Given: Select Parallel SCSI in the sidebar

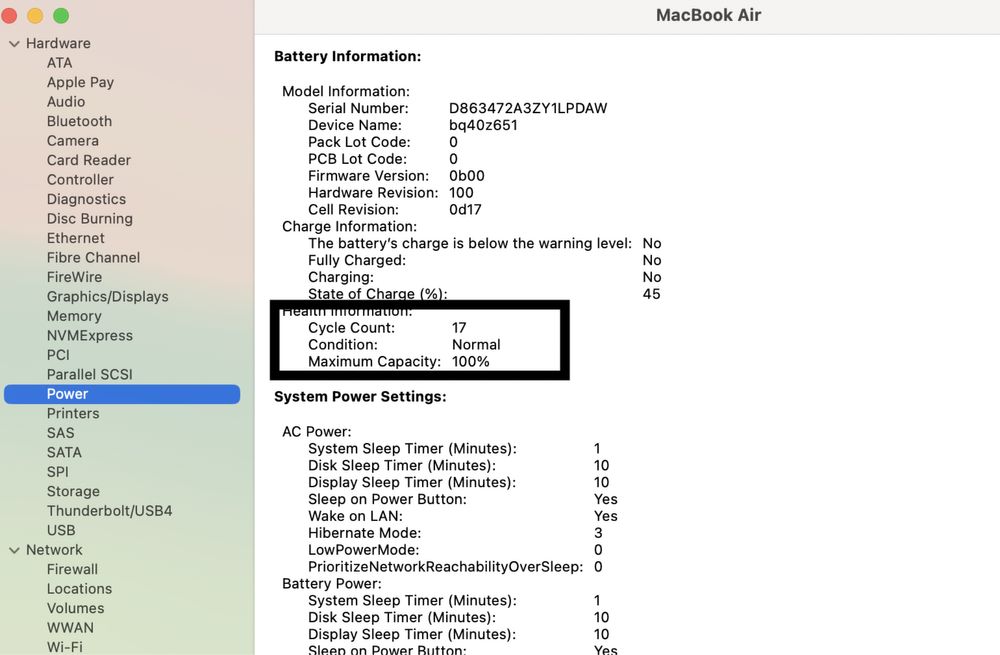Looking at the screenshot, I should pos(90,374).
